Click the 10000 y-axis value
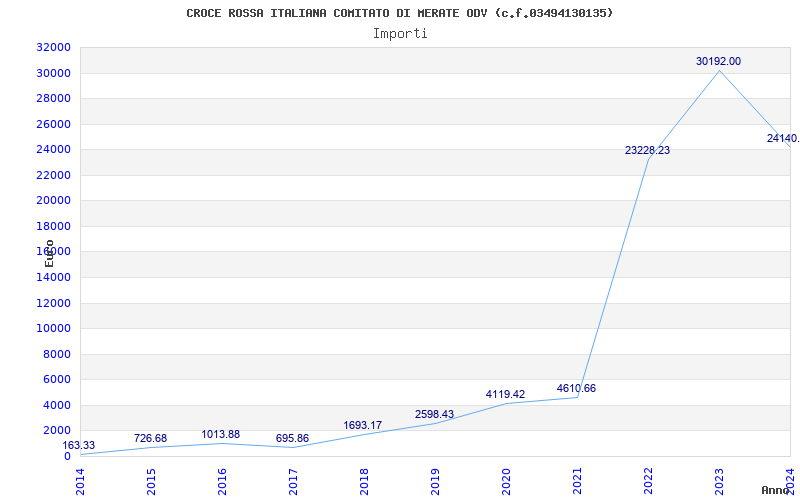 coord(53,329)
